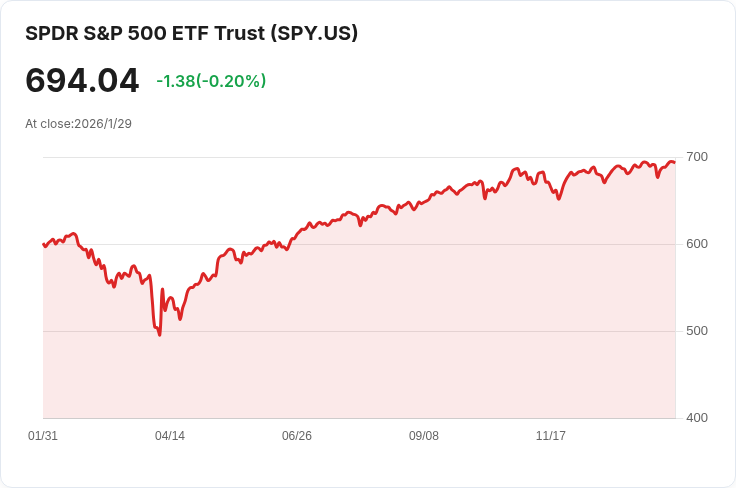Click the leftmost start of the red price line
The height and width of the screenshot is (488, 736).
point(44,244)
